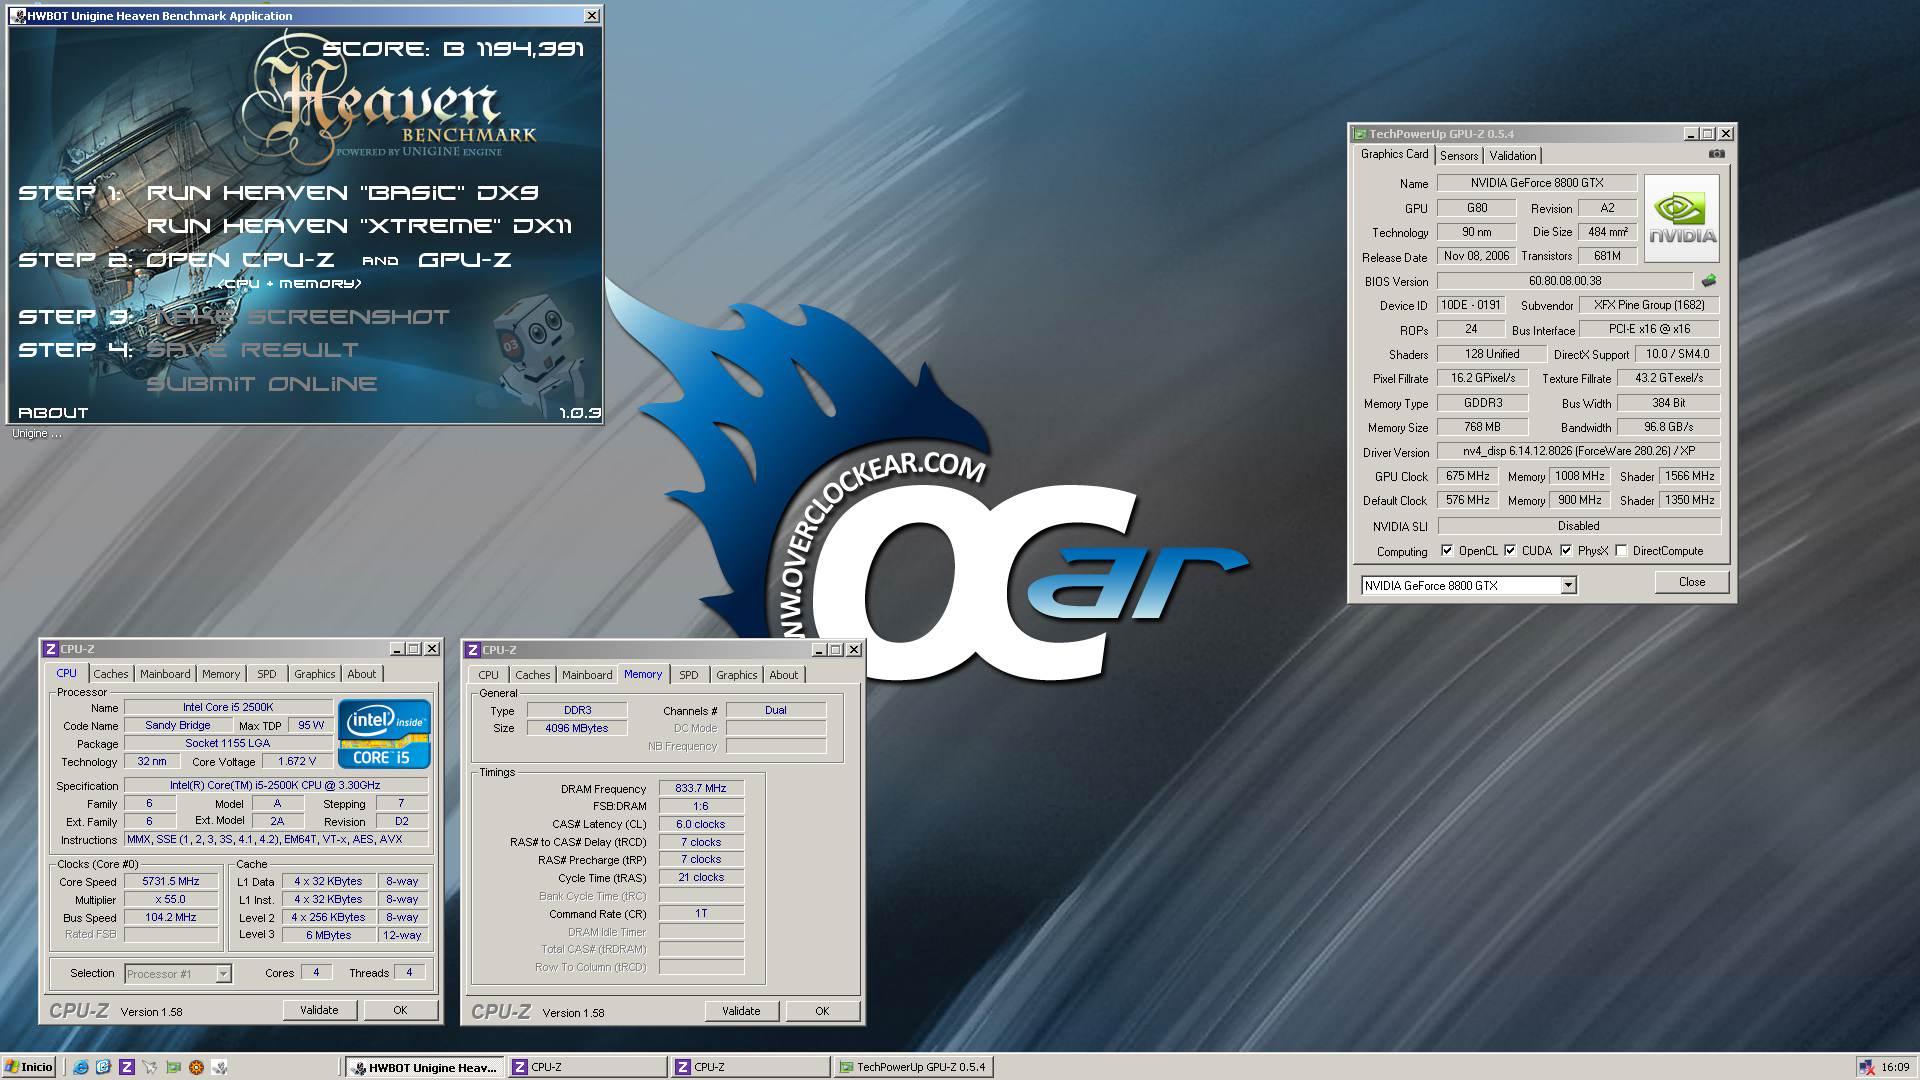
Task: Click Close button in GPU-Z
Action: point(1692,582)
